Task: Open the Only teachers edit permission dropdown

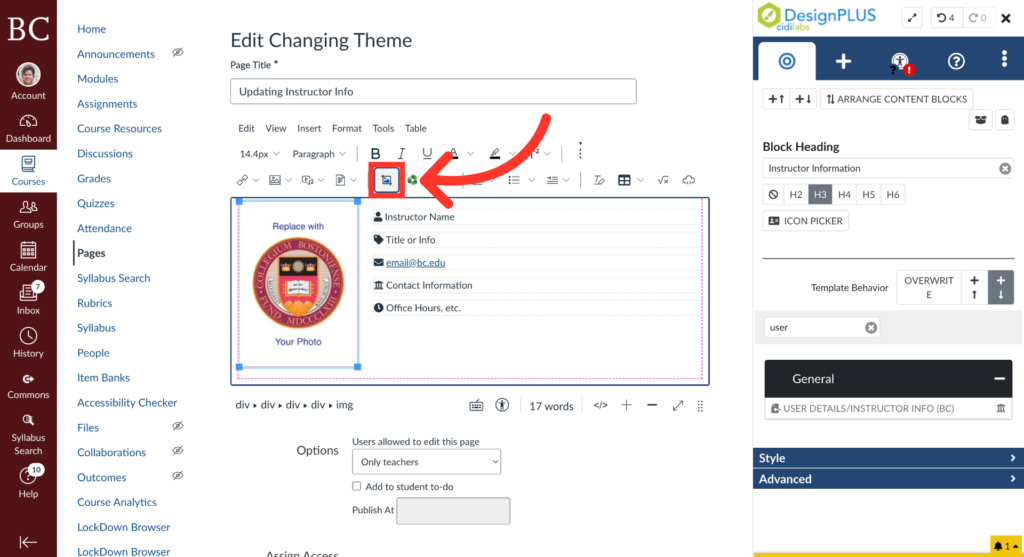Action: point(426,462)
